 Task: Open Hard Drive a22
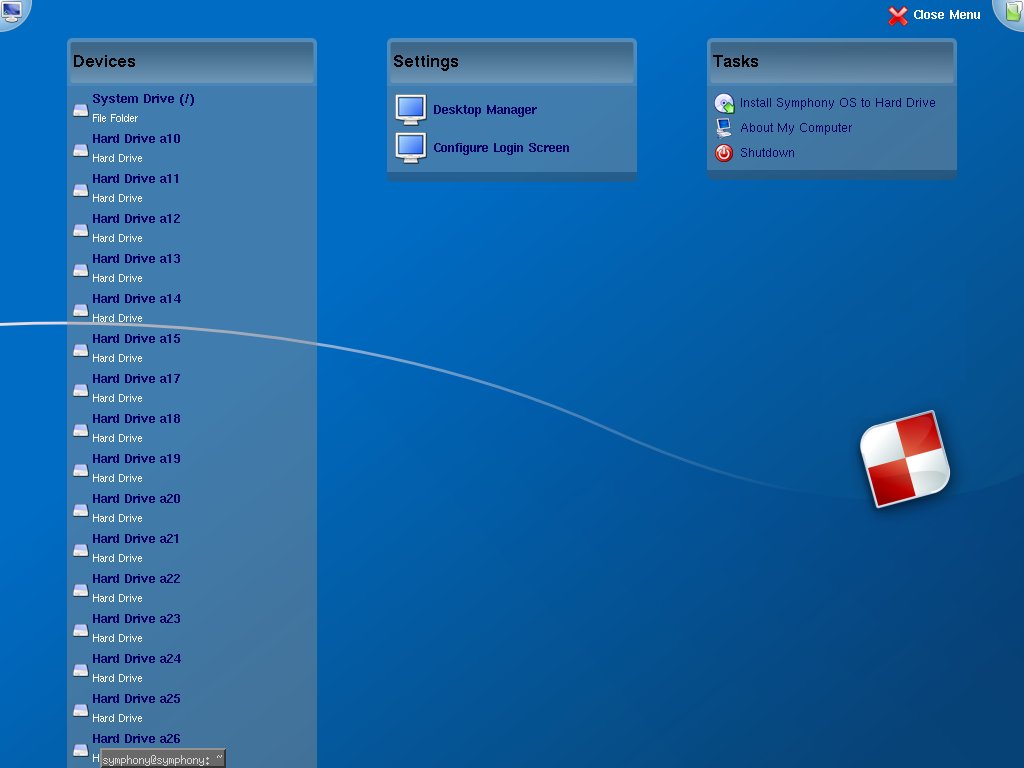(x=136, y=579)
